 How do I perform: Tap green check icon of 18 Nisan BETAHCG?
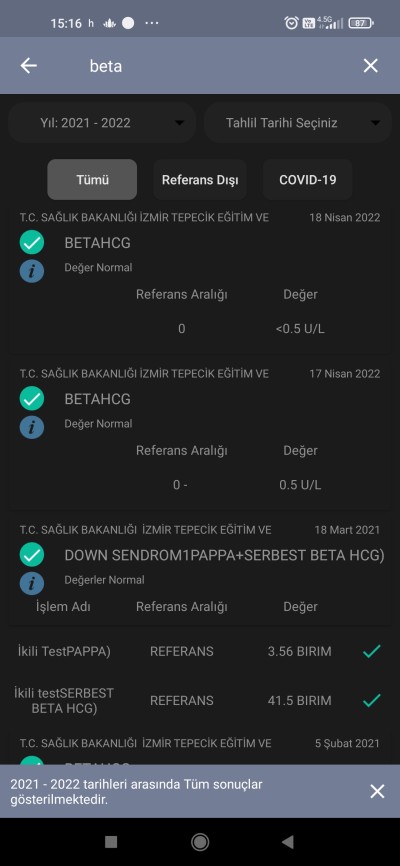(x=31, y=243)
